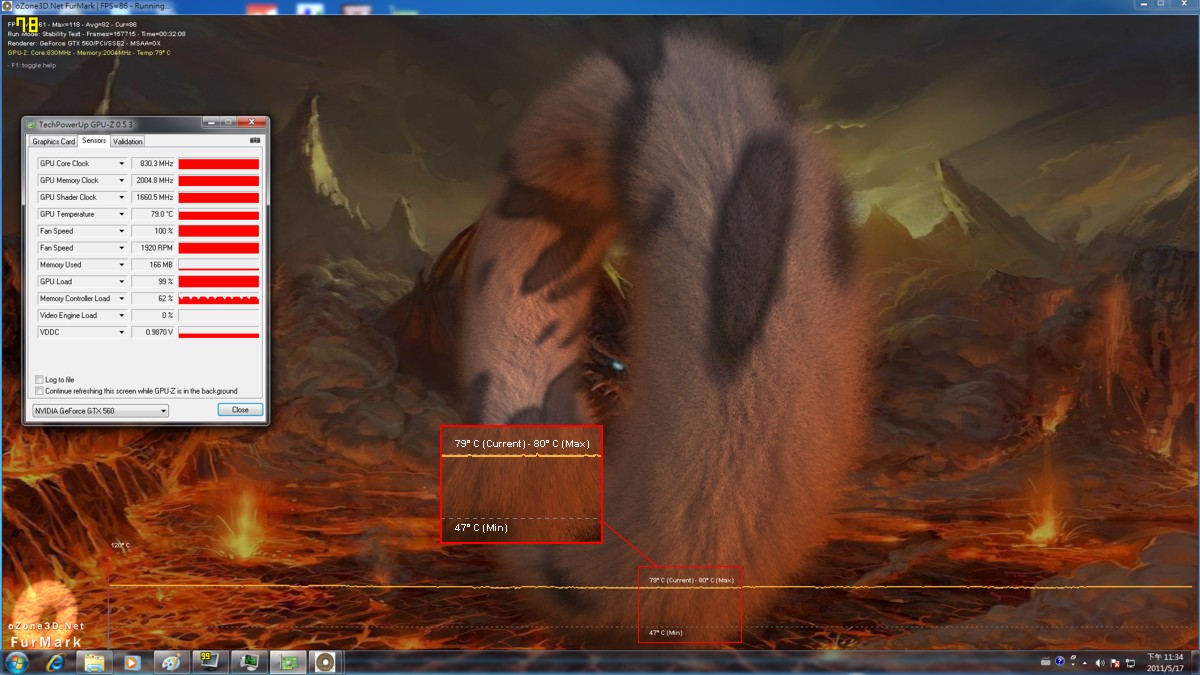Click the 1660.5 MHz shader clock reading
The width and height of the screenshot is (1200, 675).
coord(154,198)
